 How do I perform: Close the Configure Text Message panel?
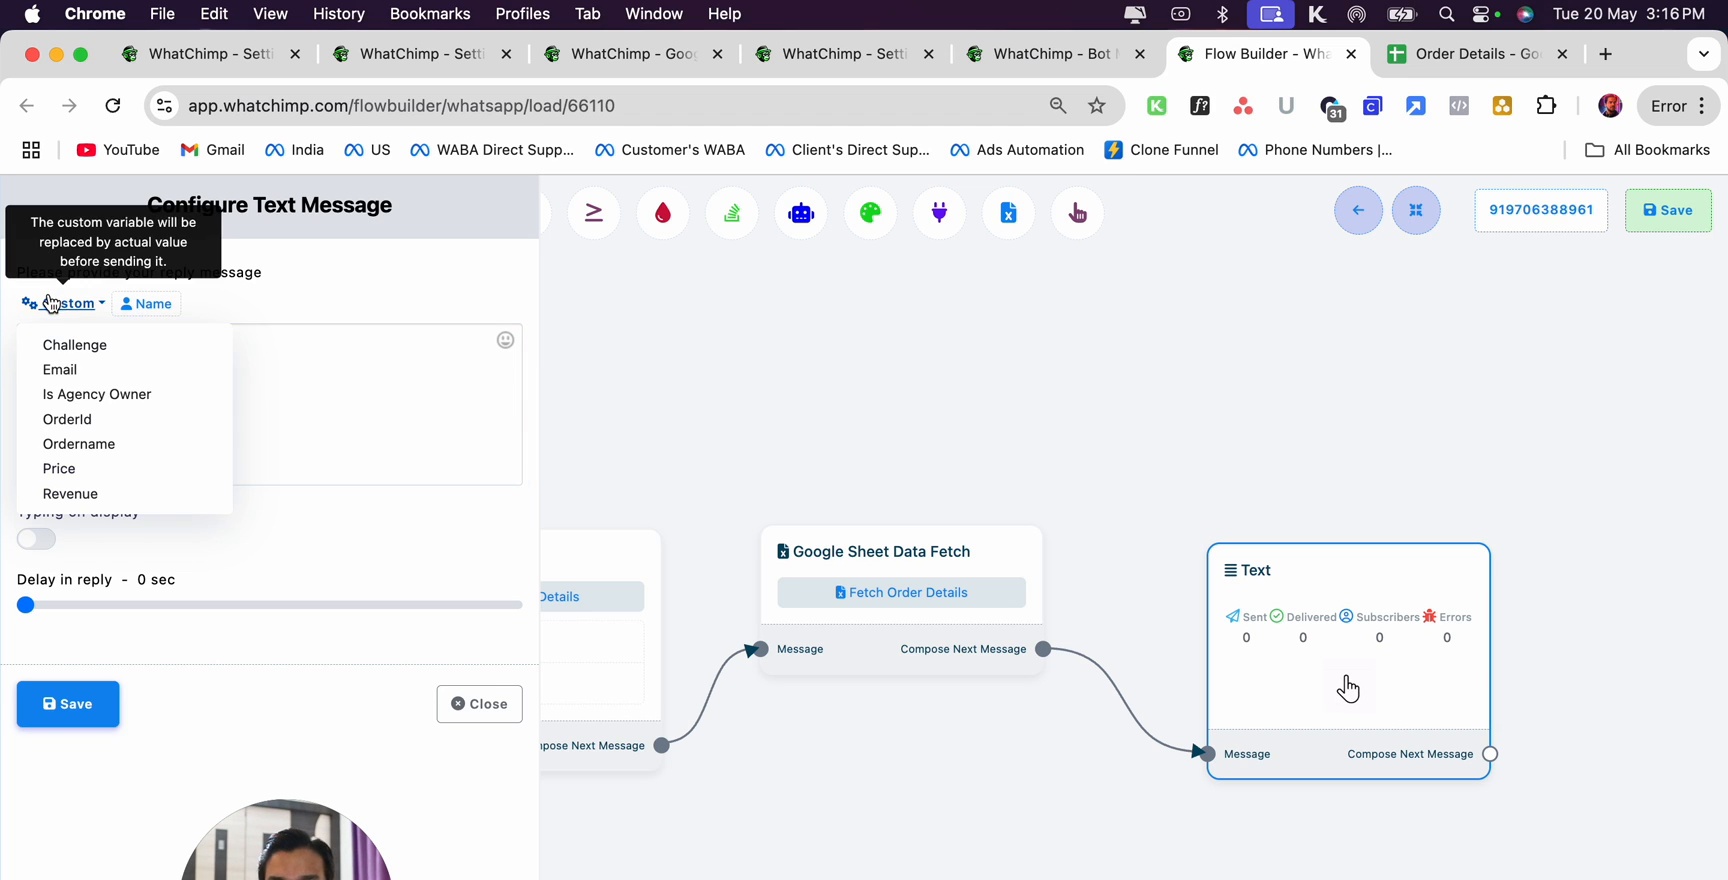point(480,704)
